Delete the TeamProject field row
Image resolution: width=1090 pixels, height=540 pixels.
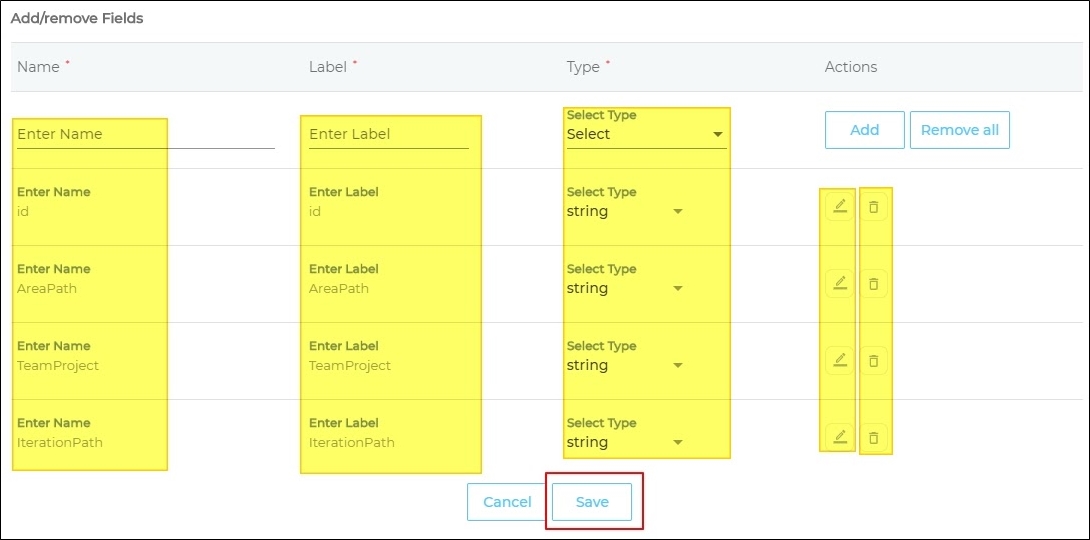[x=874, y=360]
